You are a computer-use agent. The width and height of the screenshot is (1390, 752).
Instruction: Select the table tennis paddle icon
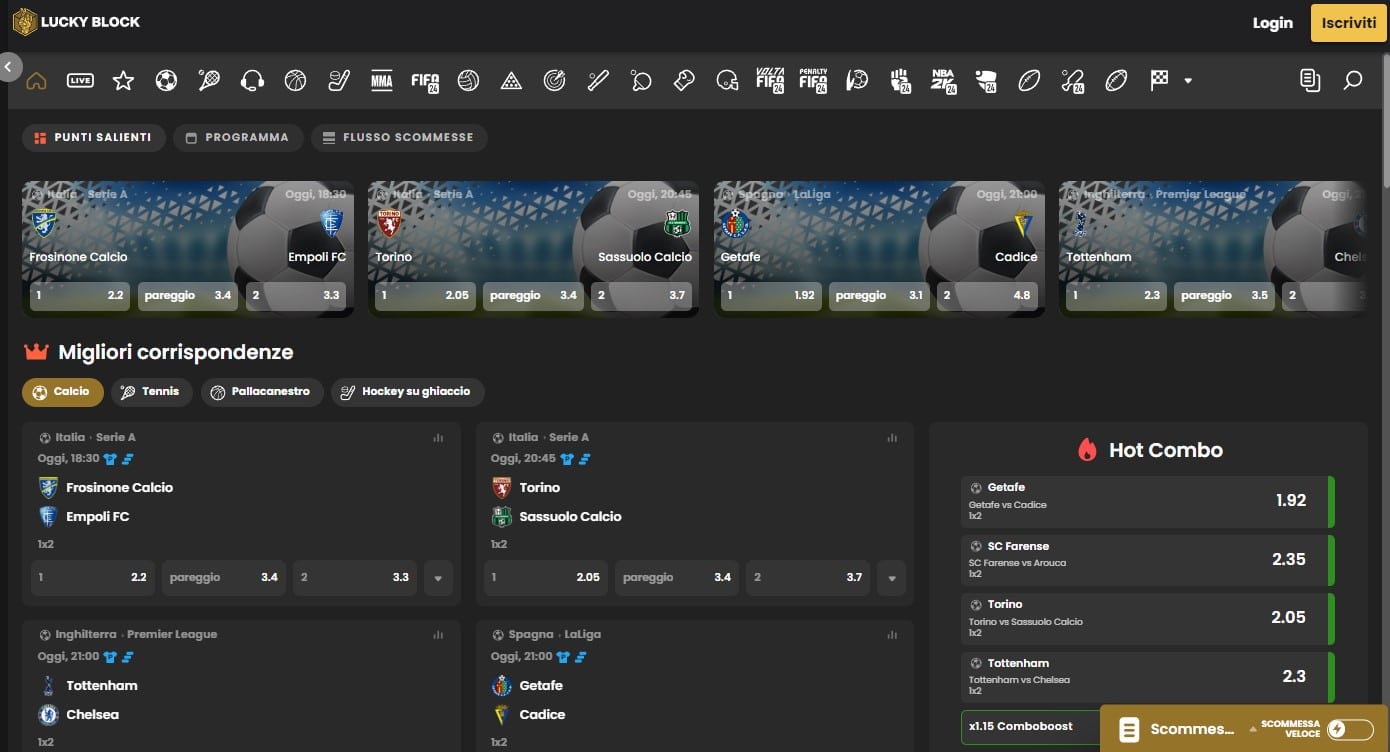(641, 81)
